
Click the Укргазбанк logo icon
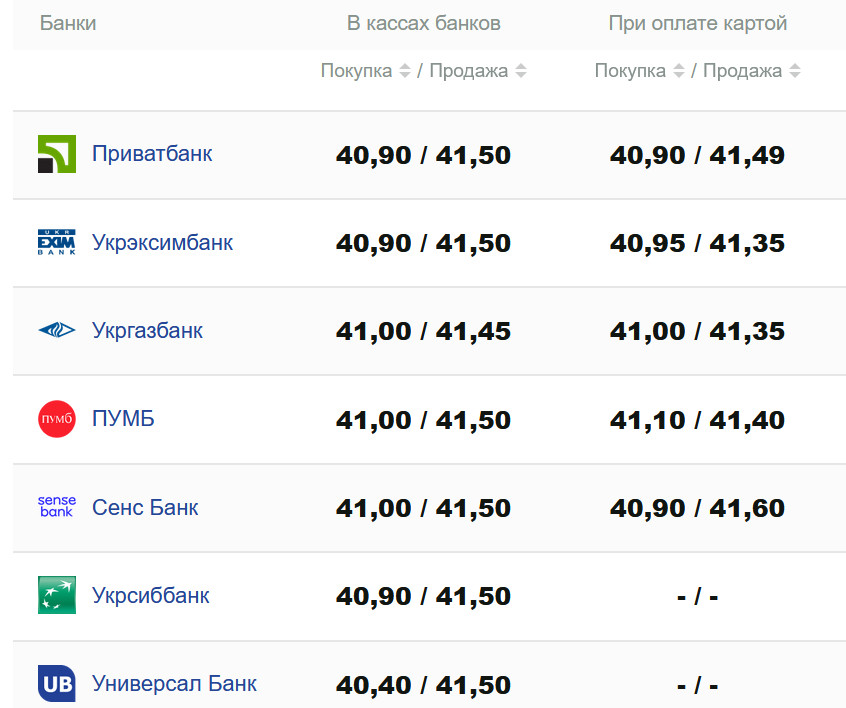[57, 330]
